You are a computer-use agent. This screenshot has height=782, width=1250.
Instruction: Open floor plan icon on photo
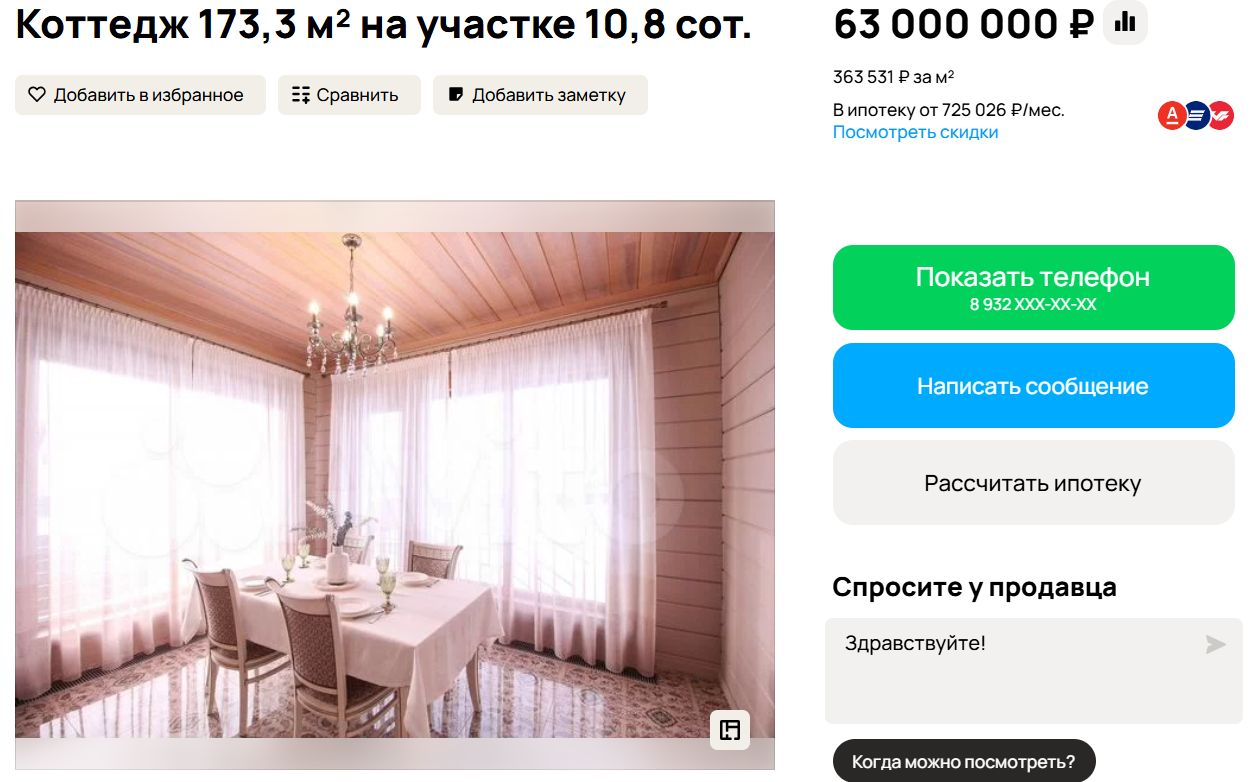730,730
